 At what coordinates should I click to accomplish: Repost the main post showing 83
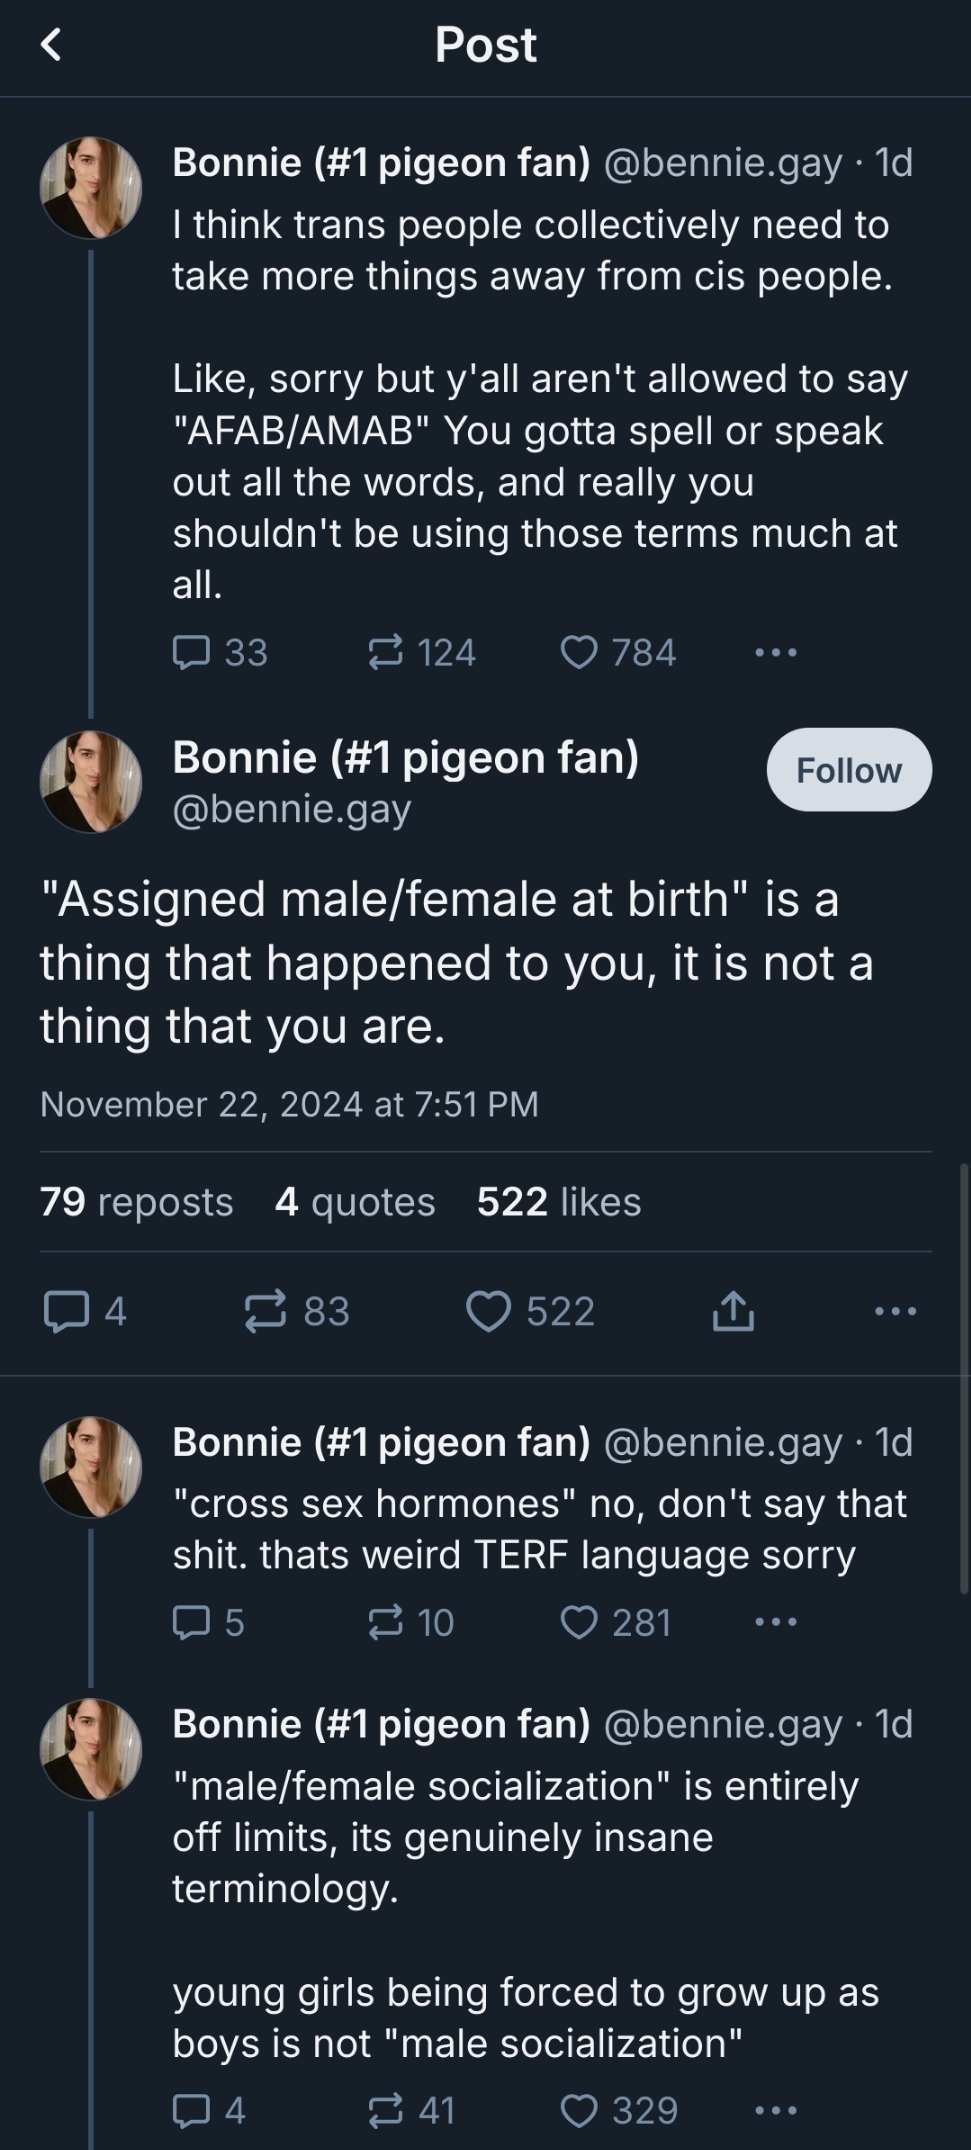[x=266, y=1311]
